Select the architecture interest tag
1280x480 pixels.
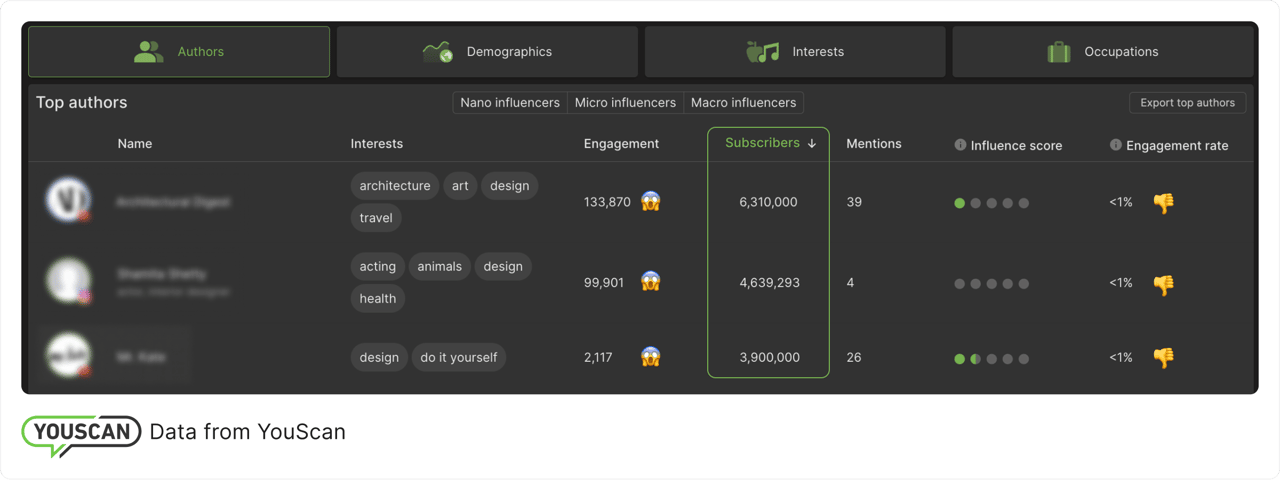click(394, 186)
